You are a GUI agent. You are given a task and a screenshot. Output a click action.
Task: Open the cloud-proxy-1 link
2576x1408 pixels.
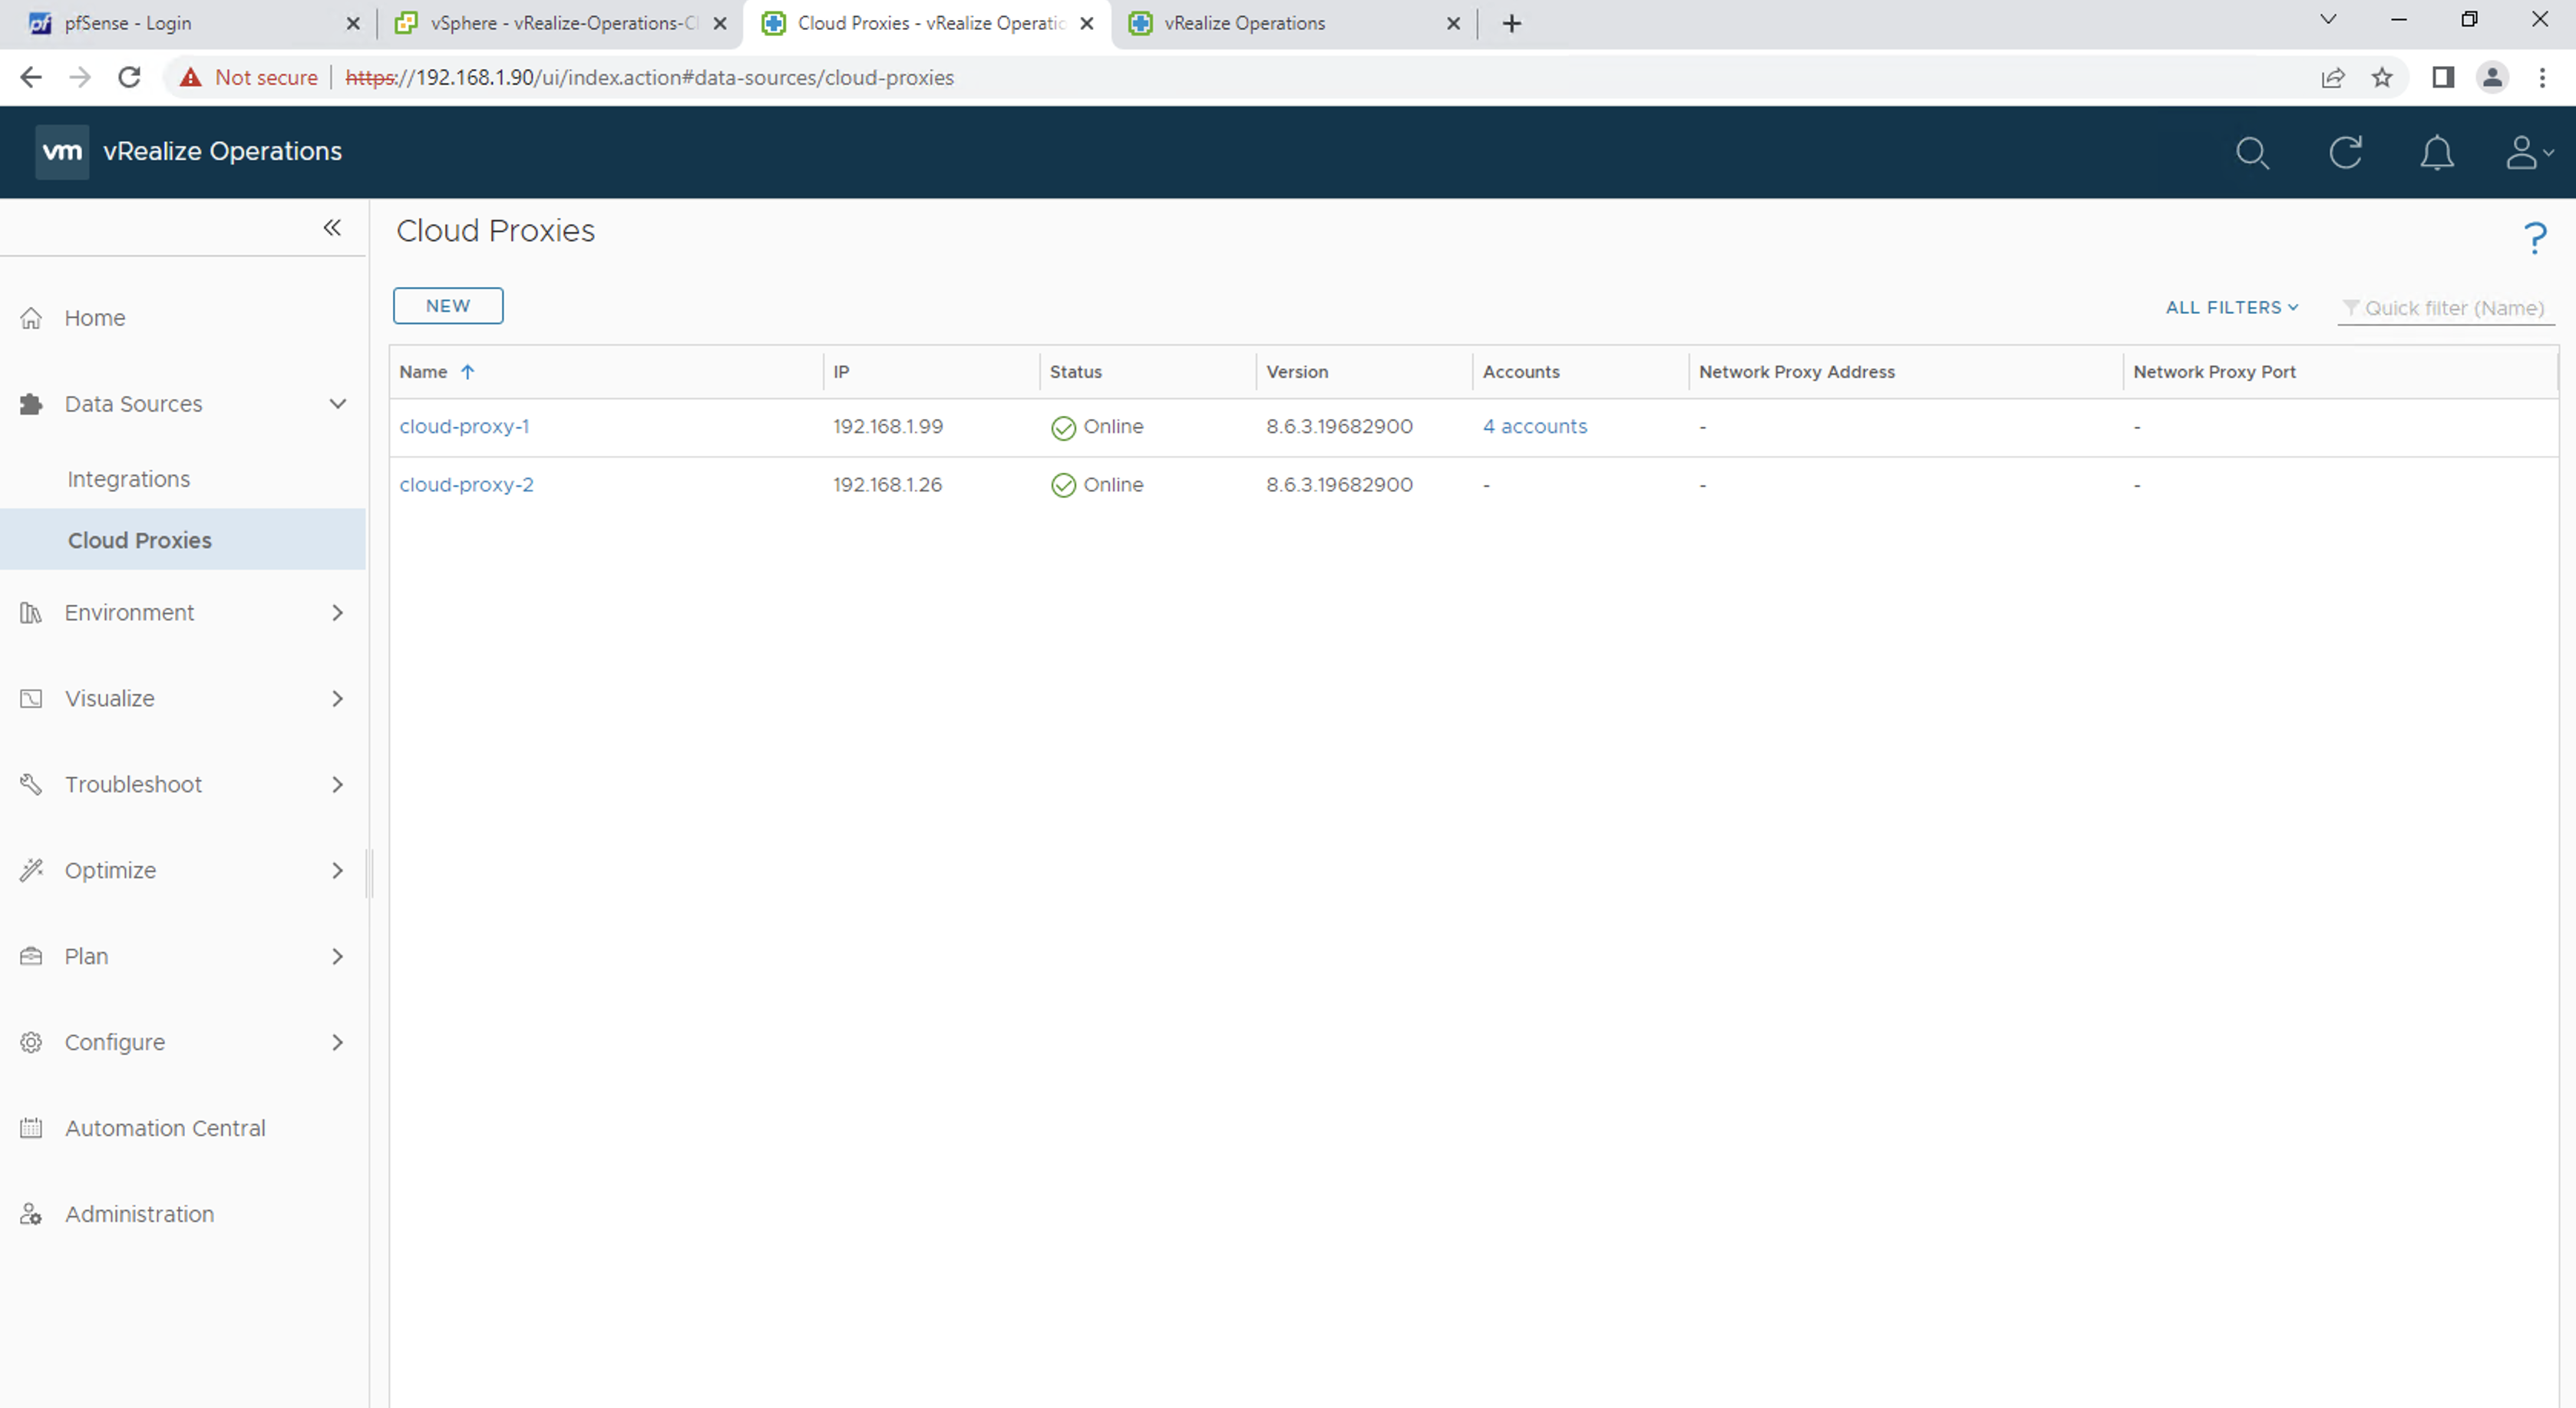[x=465, y=427]
